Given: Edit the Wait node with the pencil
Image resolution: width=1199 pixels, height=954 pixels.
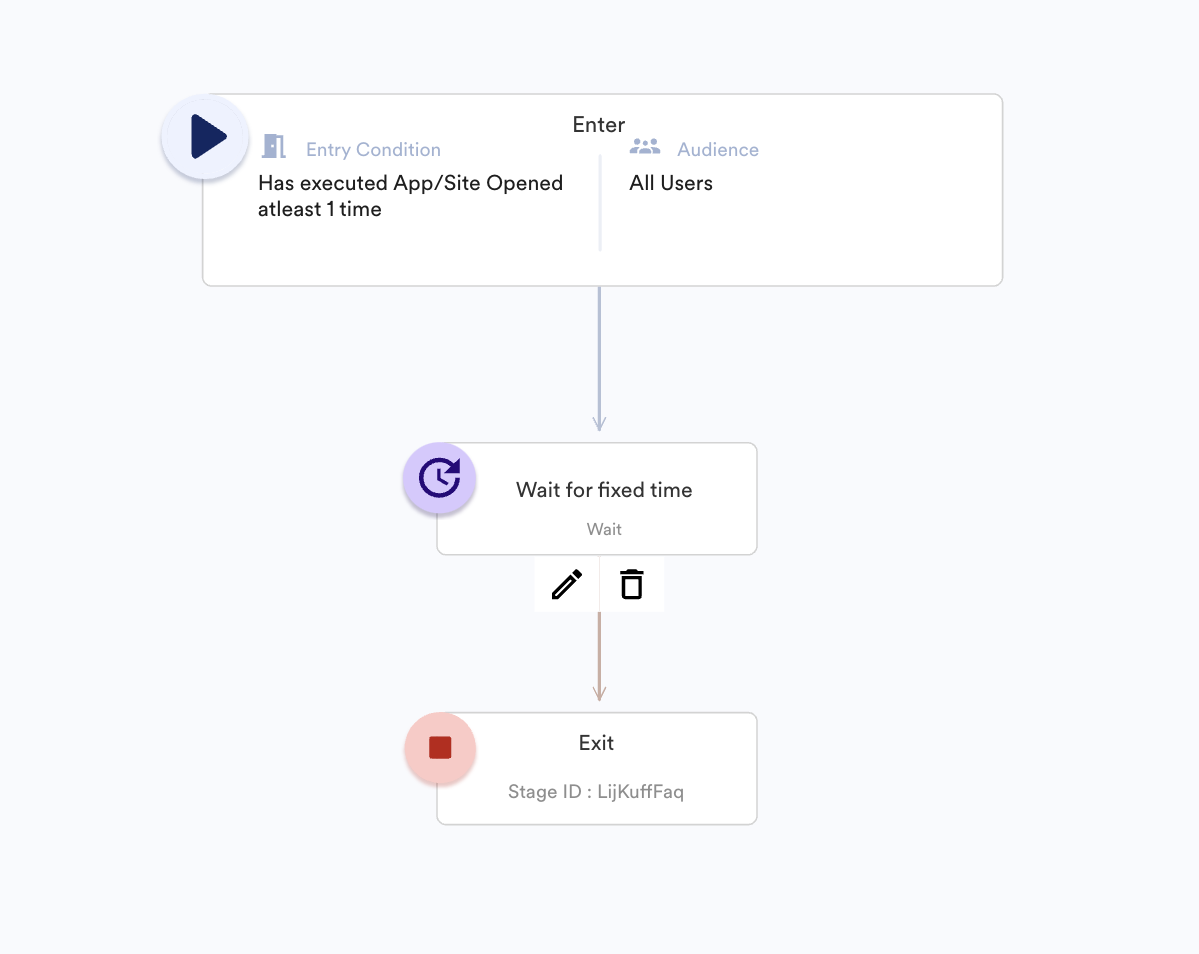Looking at the screenshot, I should (567, 584).
